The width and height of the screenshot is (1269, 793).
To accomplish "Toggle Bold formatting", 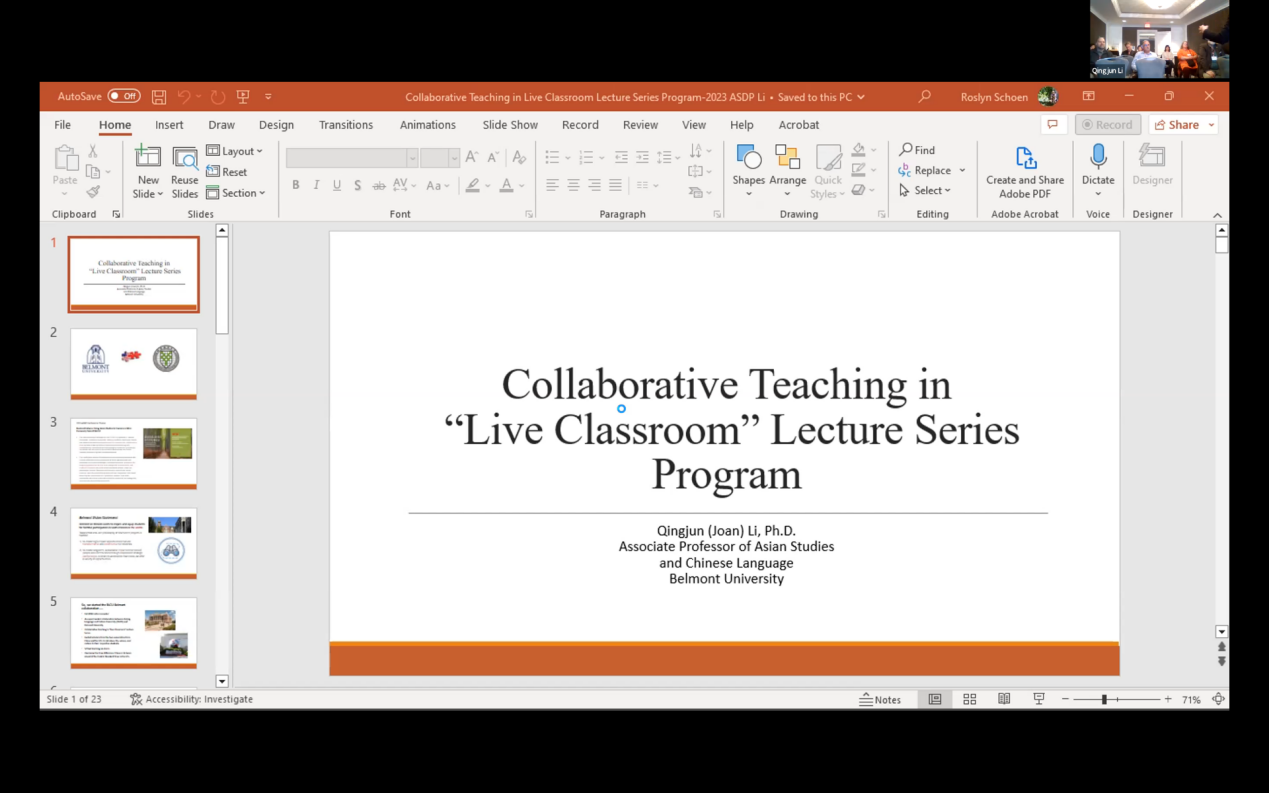I will (296, 185).
